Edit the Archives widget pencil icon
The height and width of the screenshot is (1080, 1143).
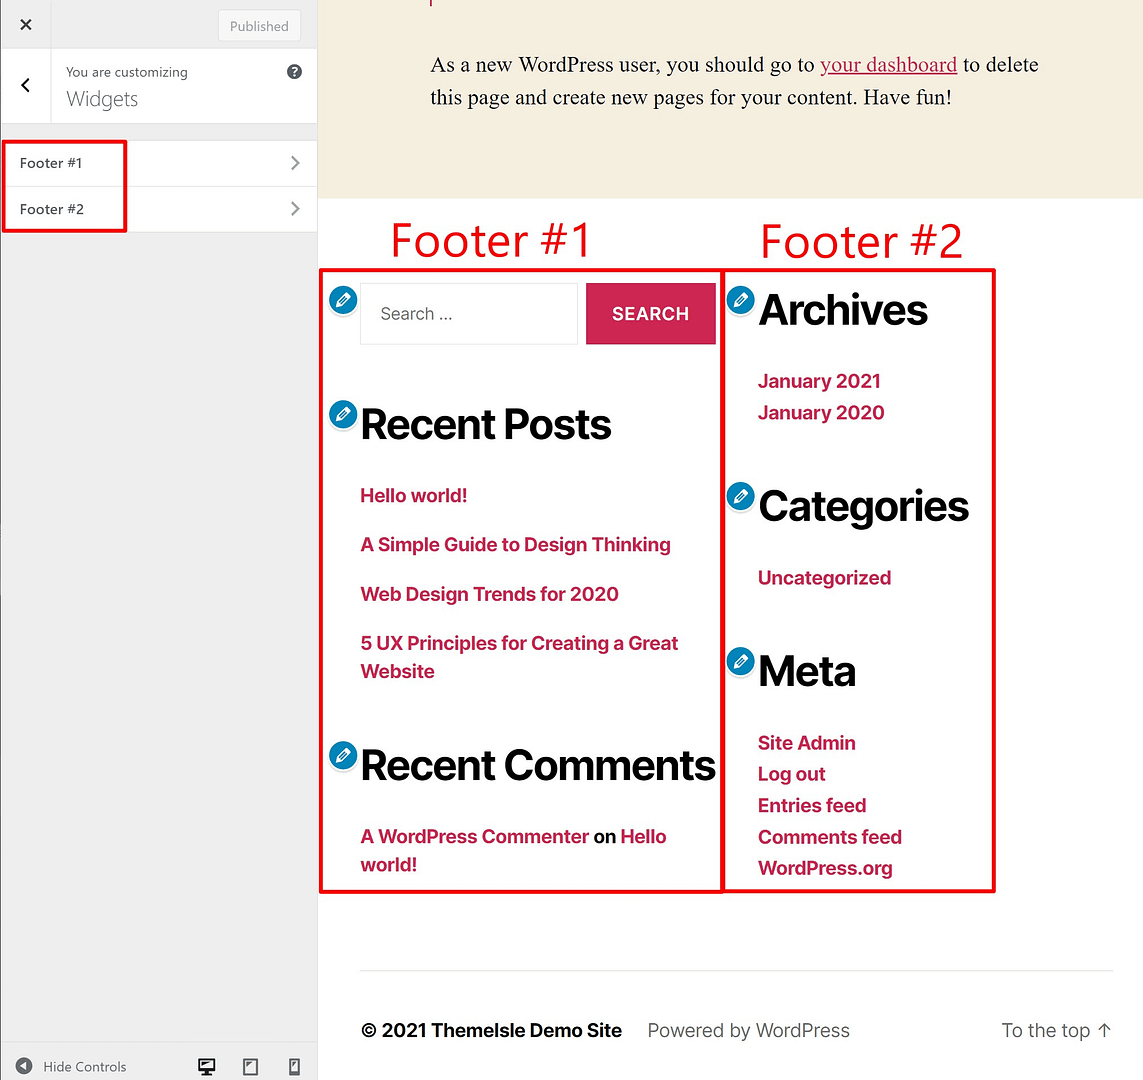[x=740, y=299]
